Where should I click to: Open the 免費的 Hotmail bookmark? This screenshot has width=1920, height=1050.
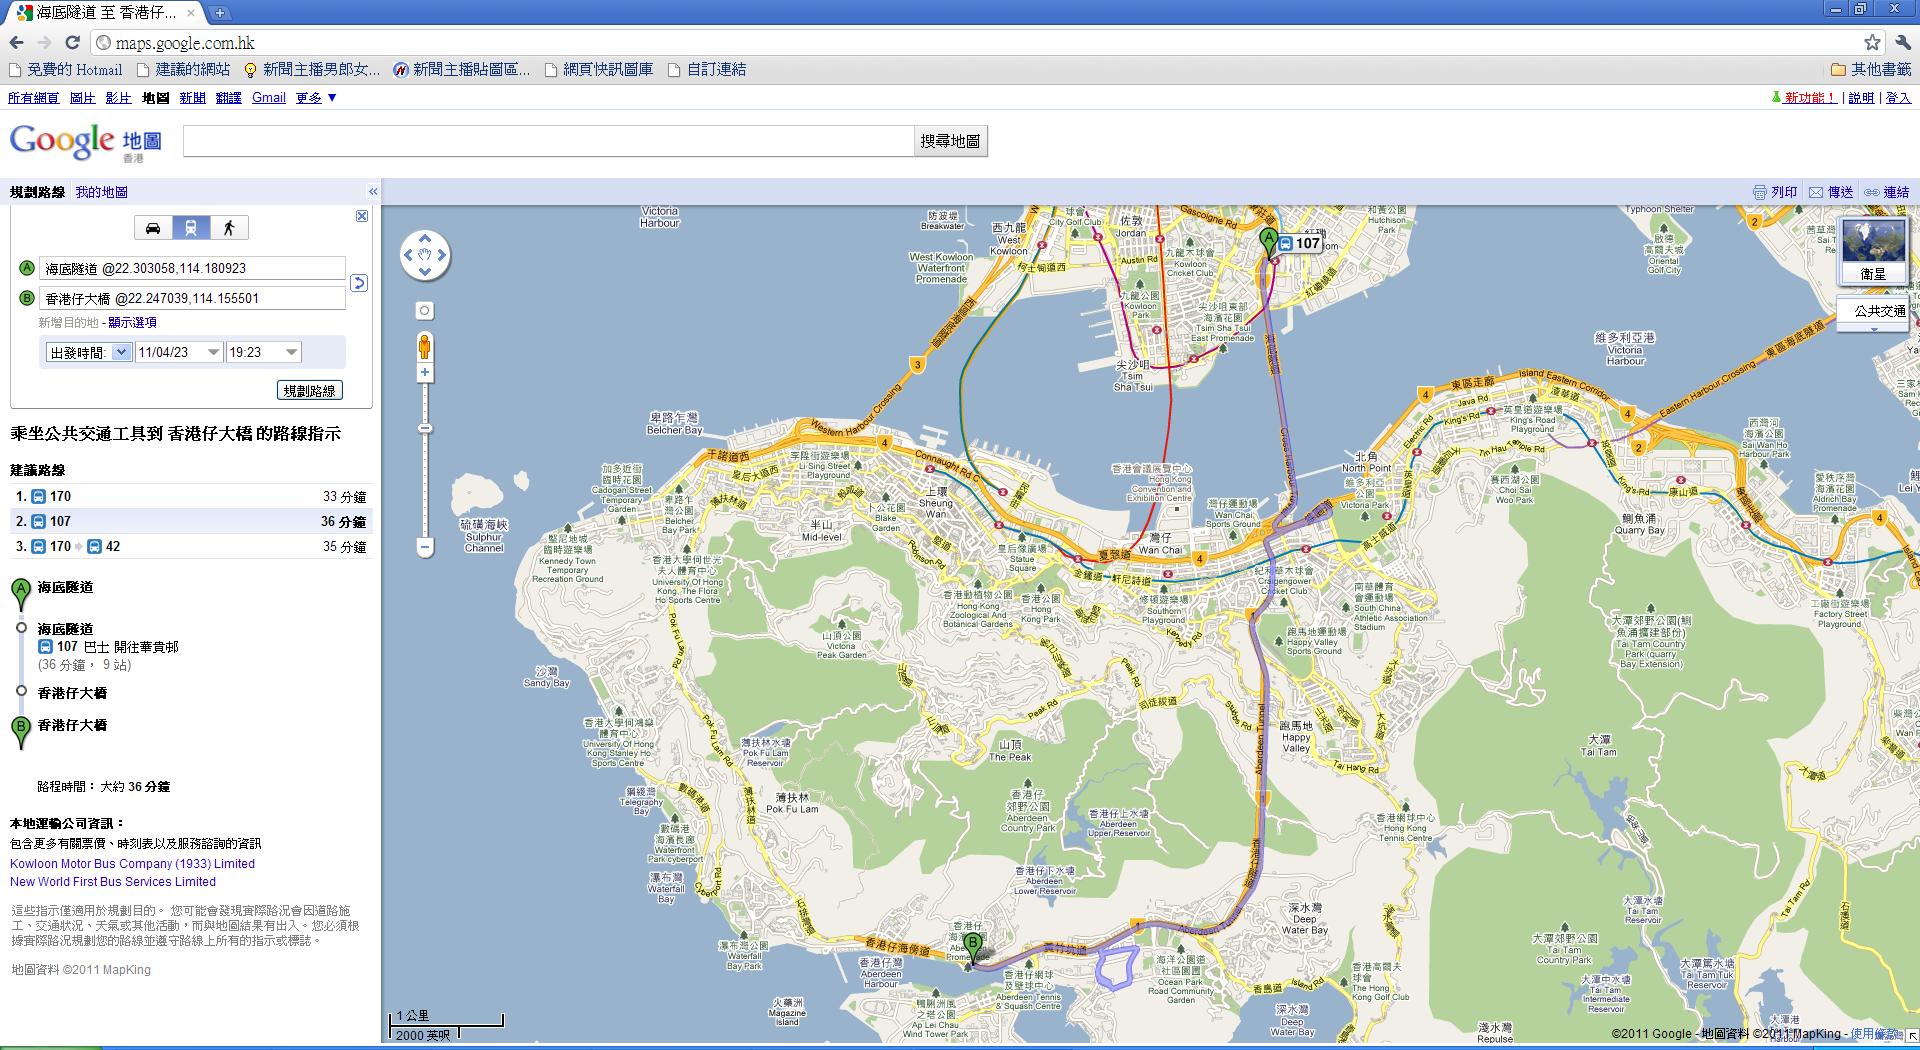point(65,70)
